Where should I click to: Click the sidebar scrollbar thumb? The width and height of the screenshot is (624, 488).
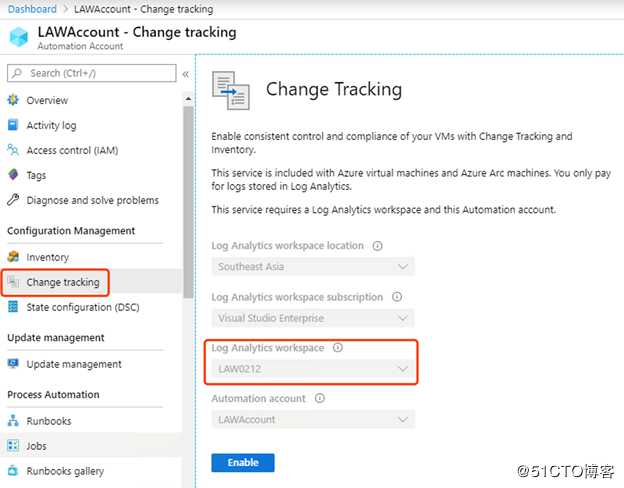188,202
